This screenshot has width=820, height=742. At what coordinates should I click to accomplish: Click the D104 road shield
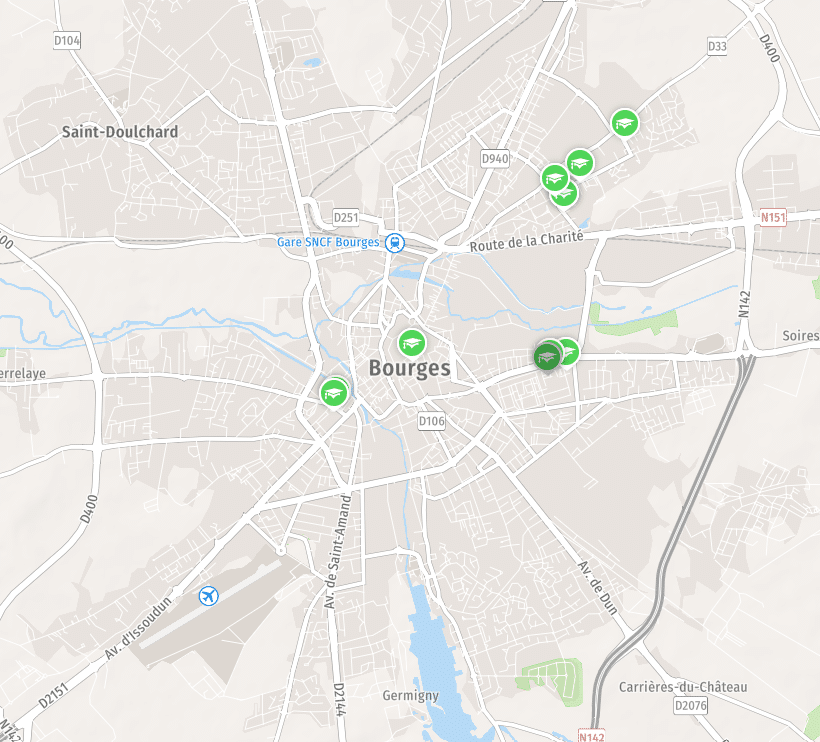pyautogui.click(x=67, y=40)
